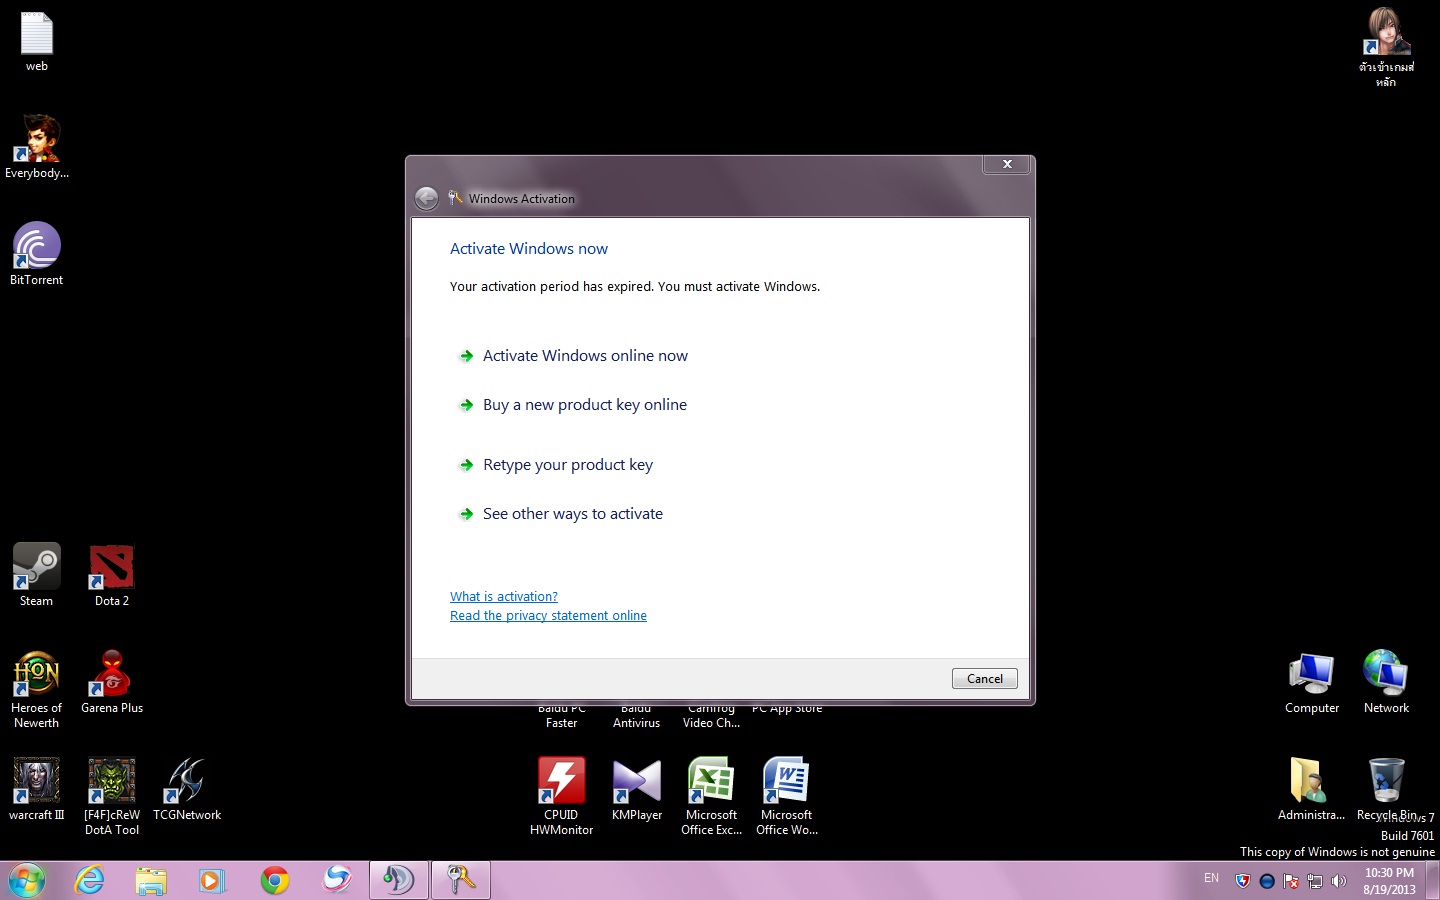Open the What is activation? link

[x=504, y=597]
